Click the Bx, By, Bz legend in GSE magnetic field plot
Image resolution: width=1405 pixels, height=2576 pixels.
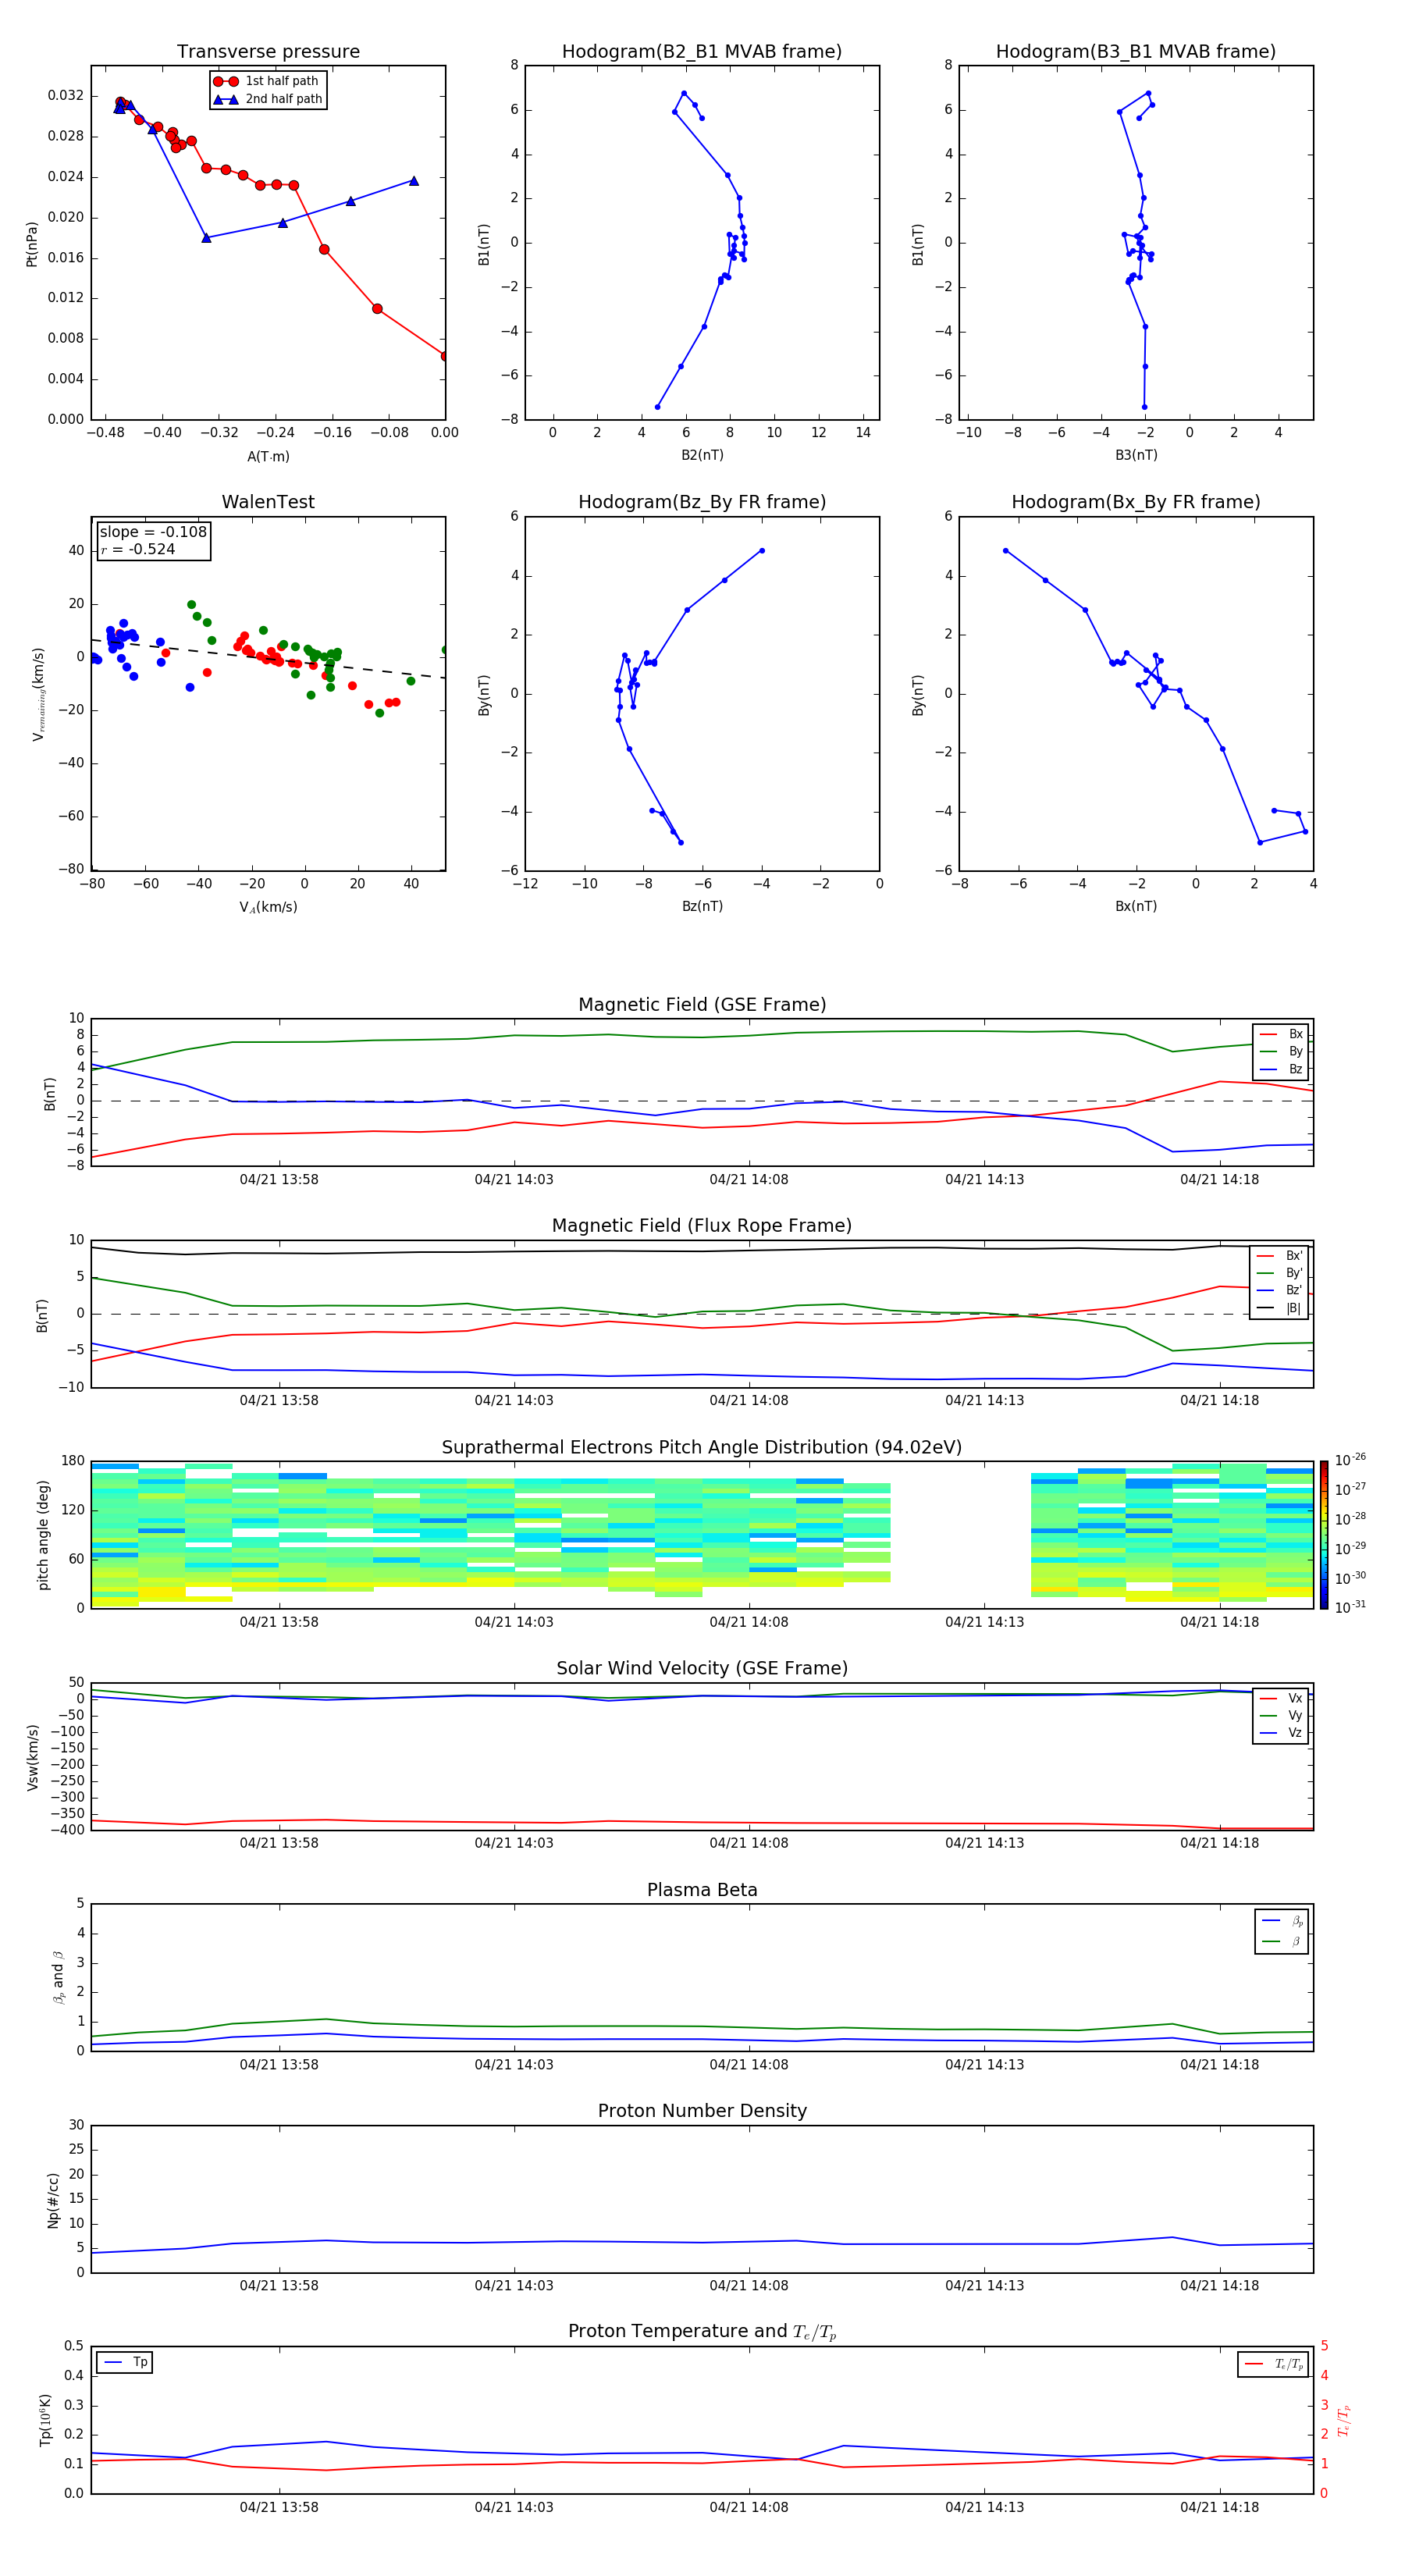(x=1280, y=1051)
